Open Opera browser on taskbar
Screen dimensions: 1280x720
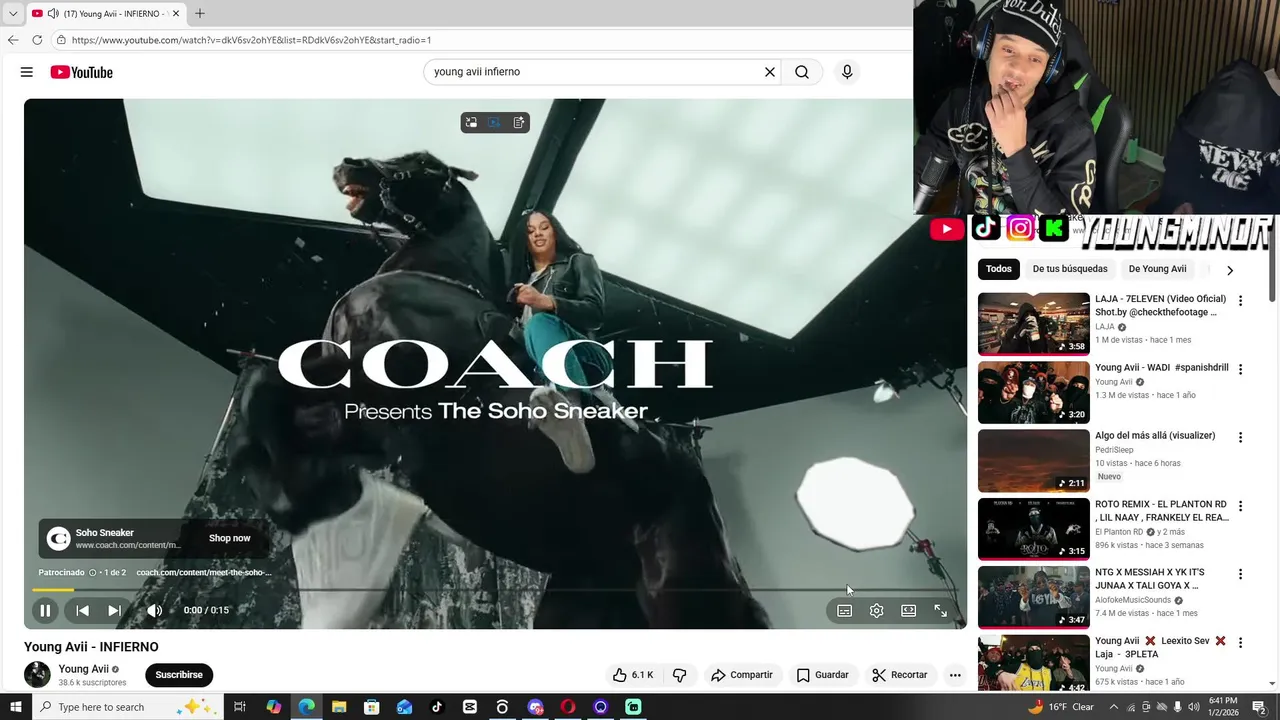pyautogui.click(x=568, y=707)
